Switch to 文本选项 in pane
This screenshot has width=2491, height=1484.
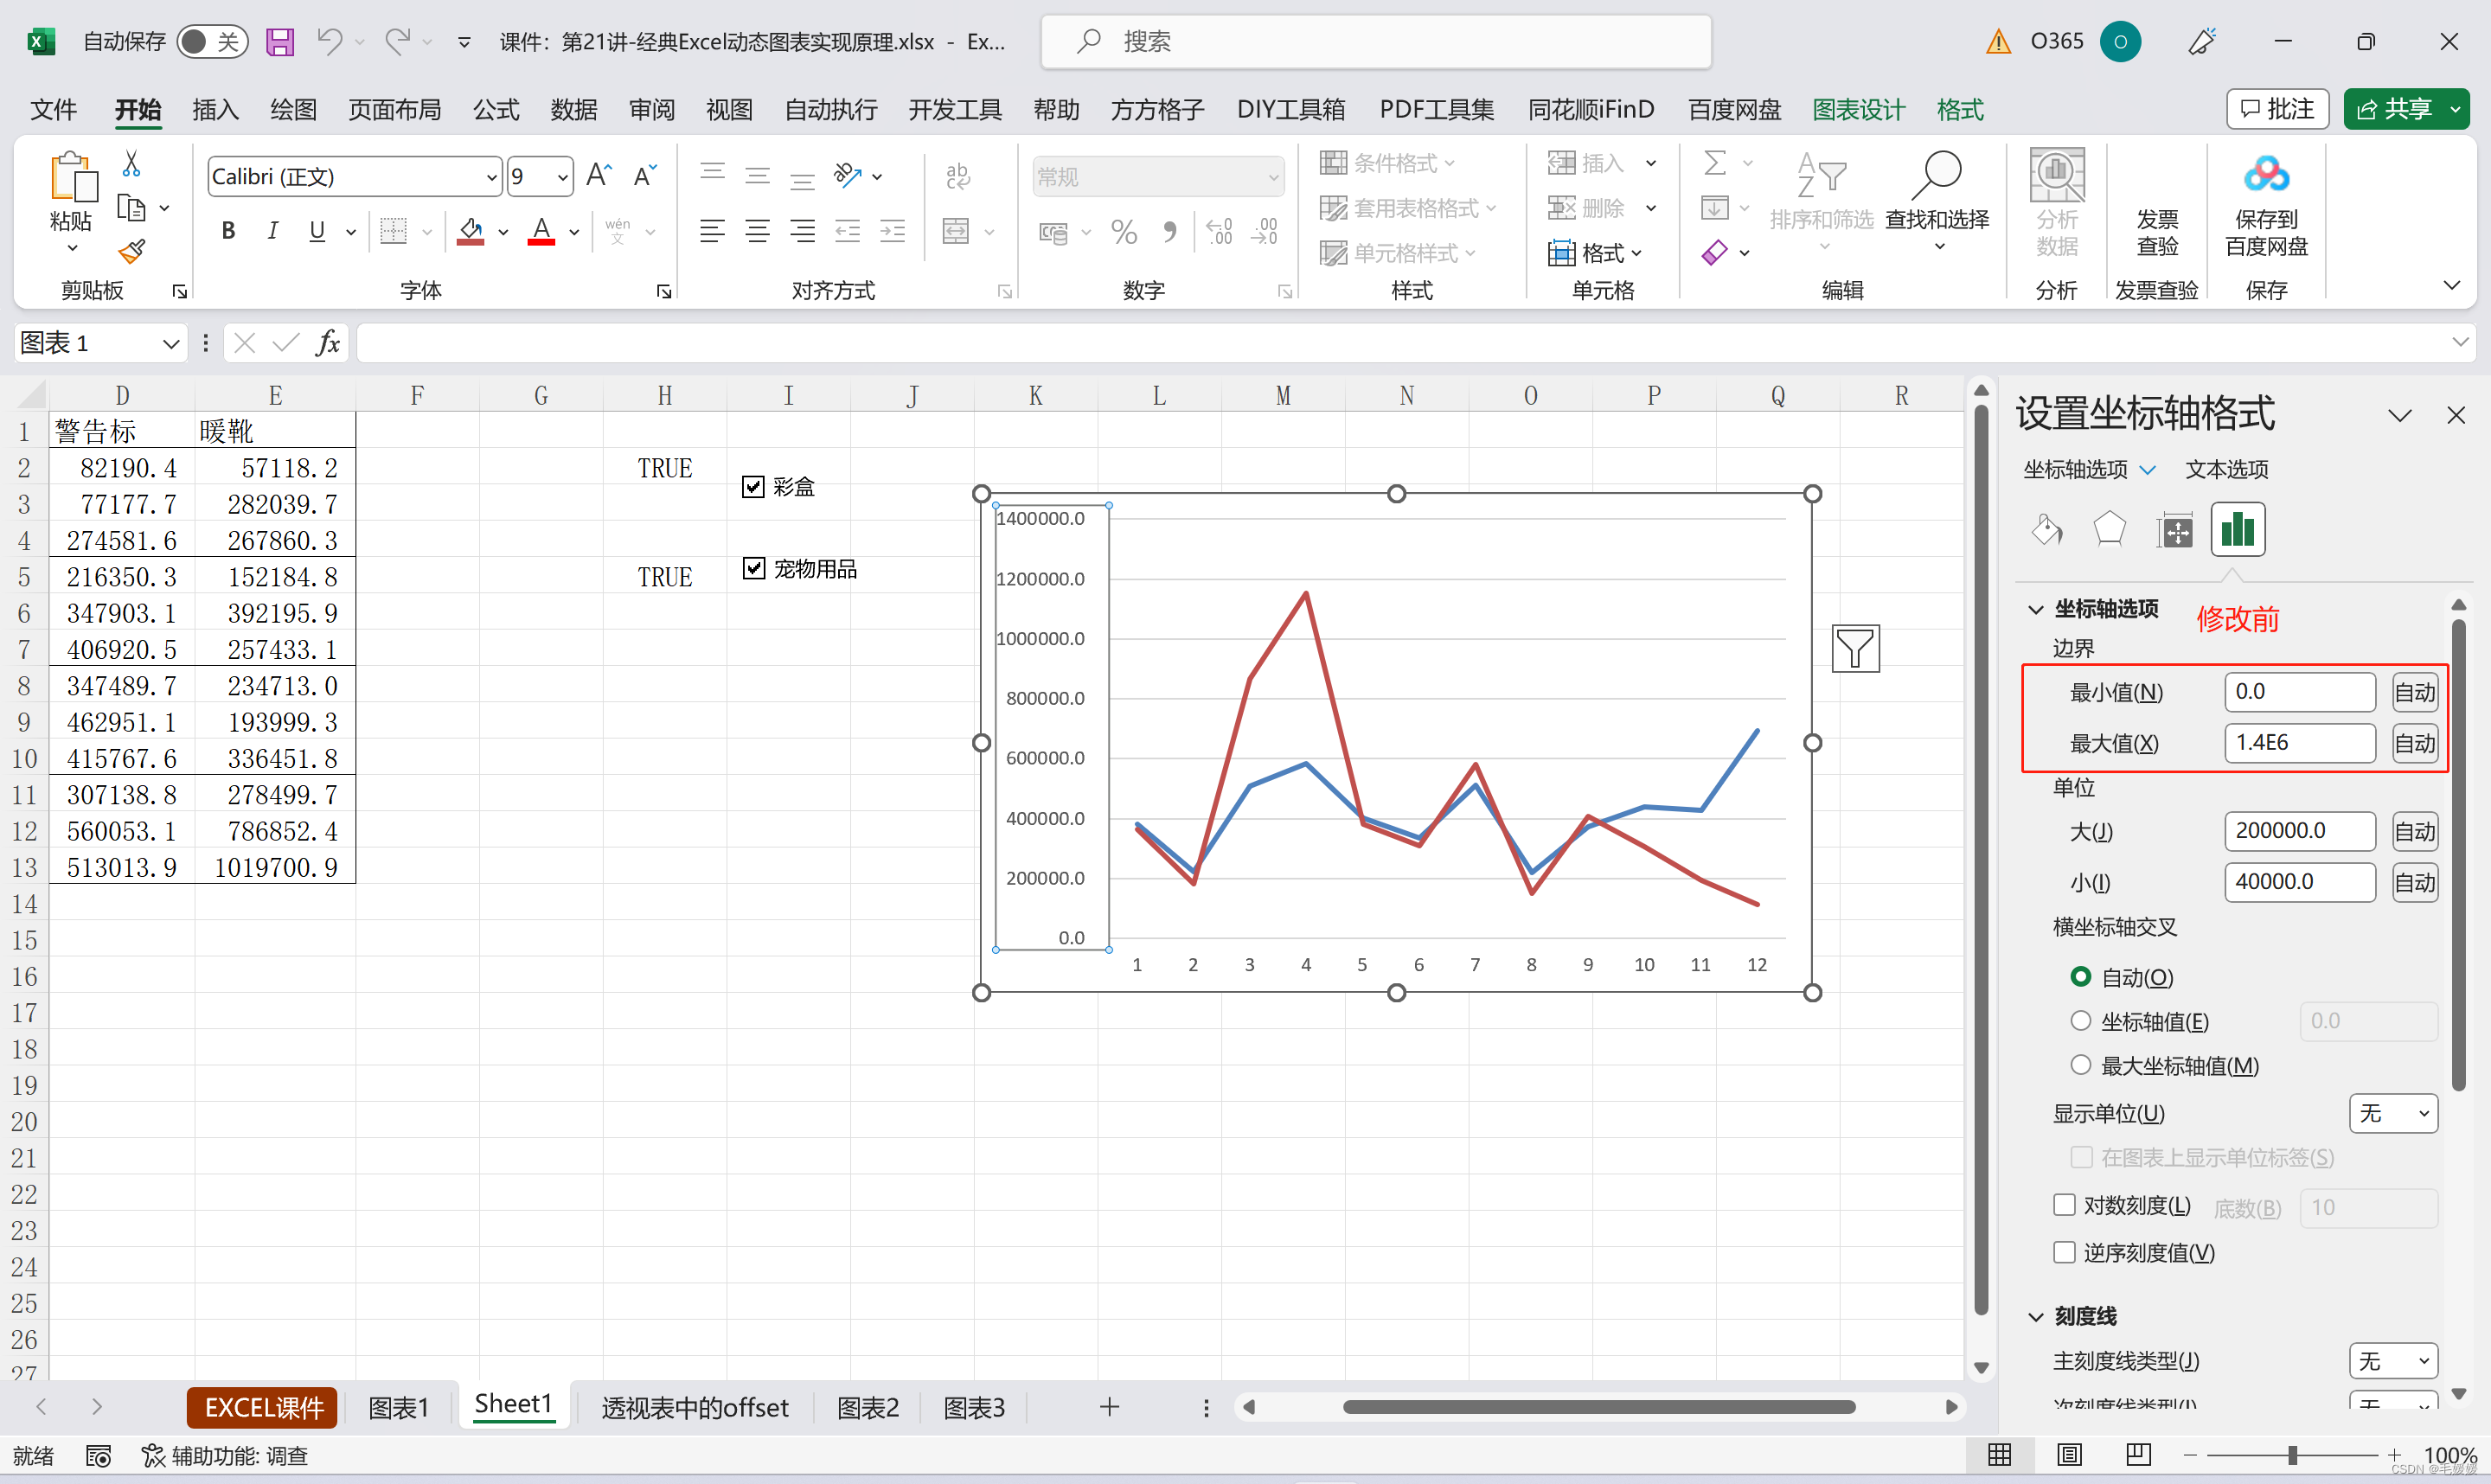[x=2227, y=469]
